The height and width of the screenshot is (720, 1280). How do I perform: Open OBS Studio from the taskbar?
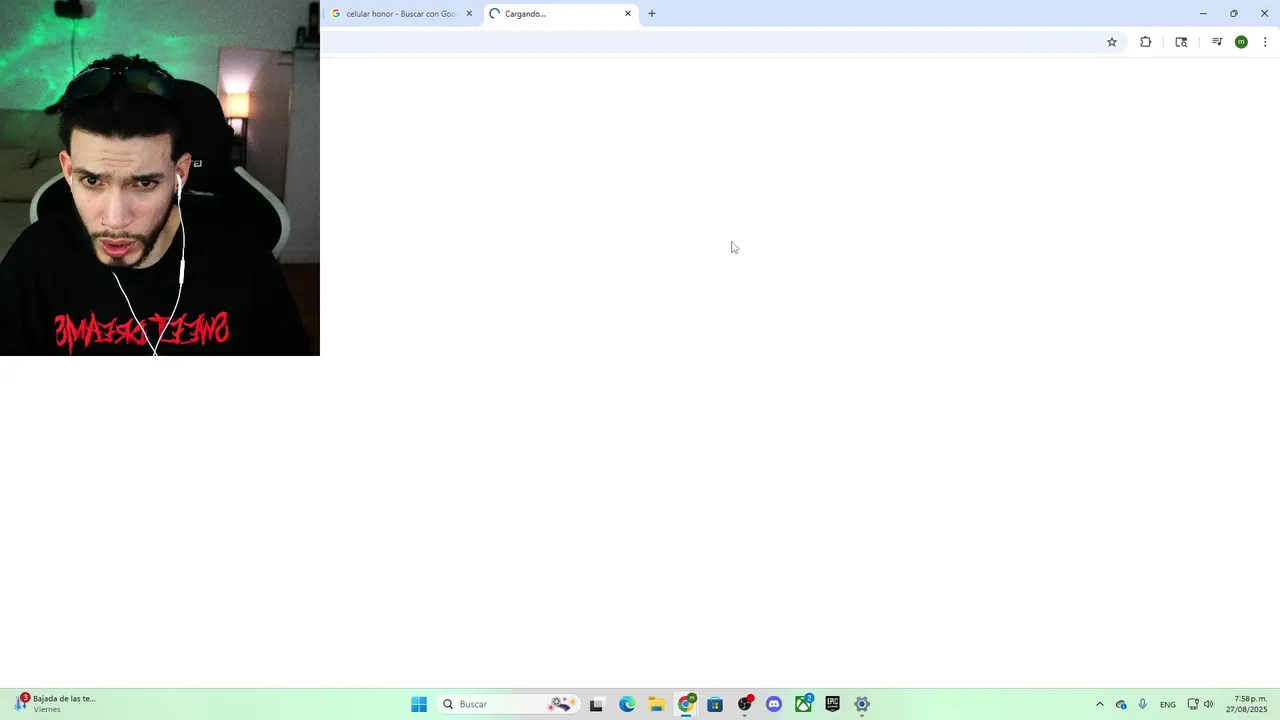point(745,704)
